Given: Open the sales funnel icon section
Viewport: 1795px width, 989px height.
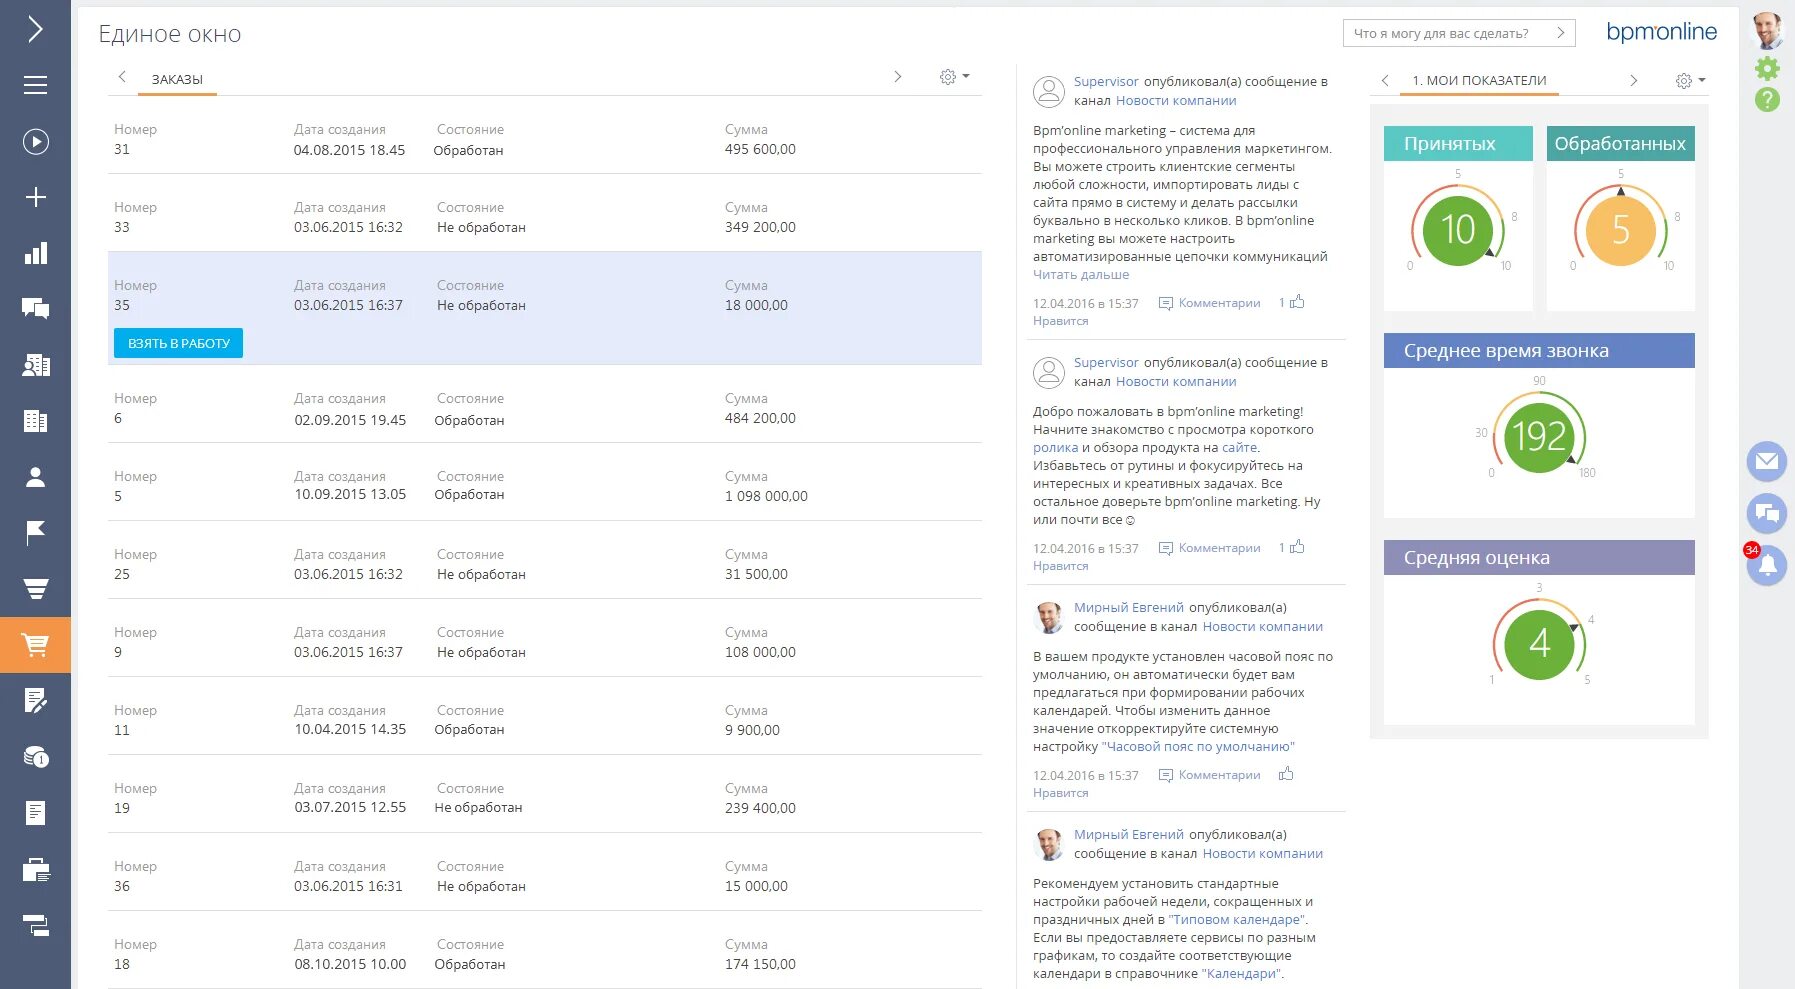Looking at the screenshot, I should click(35, 589).
